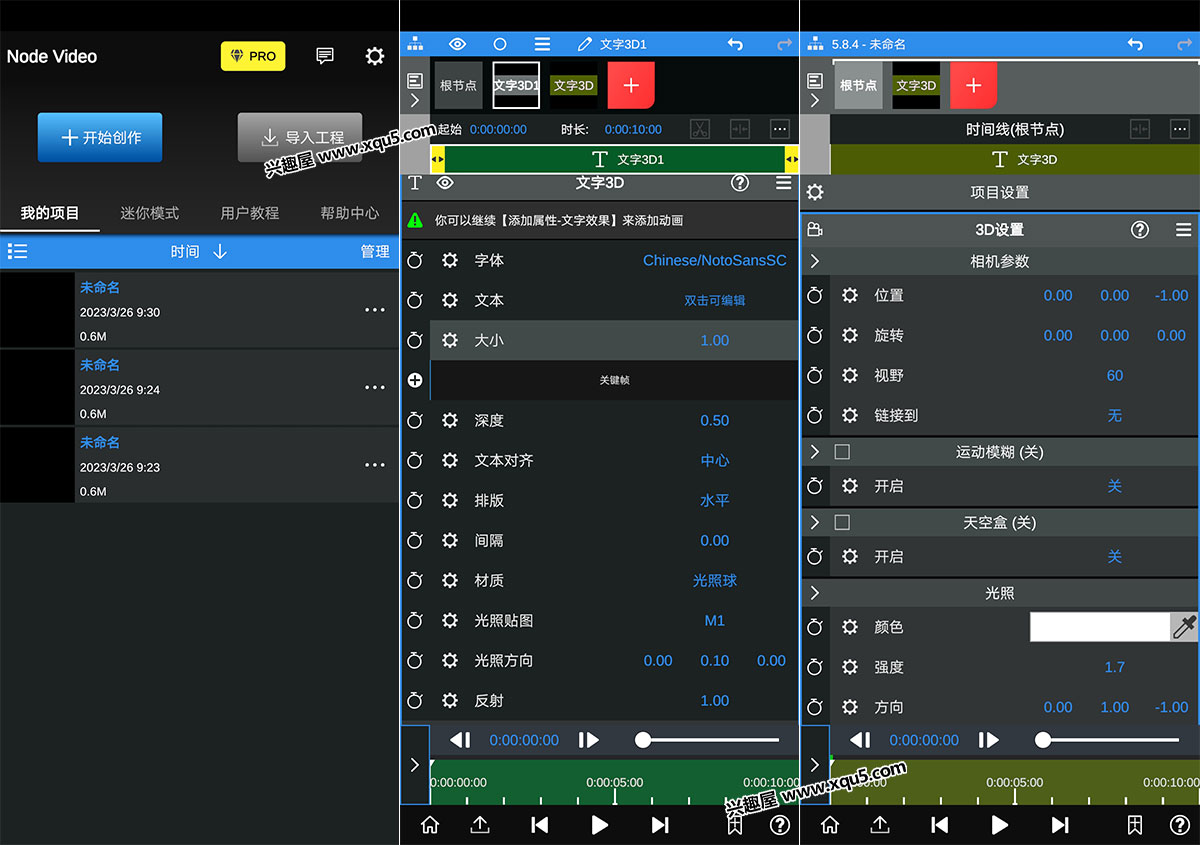This screenshot has height=845, width=1200.
Task: Toggle list view icon in project list header
Action: pyautogui.click(x=17, y=251)
